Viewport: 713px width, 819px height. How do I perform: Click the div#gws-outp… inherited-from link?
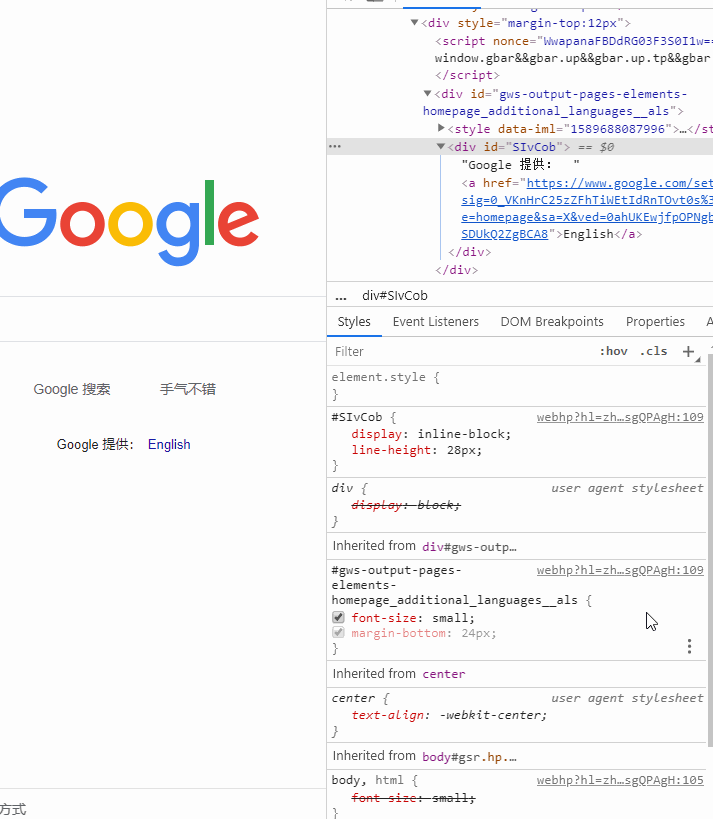(469, 547)
